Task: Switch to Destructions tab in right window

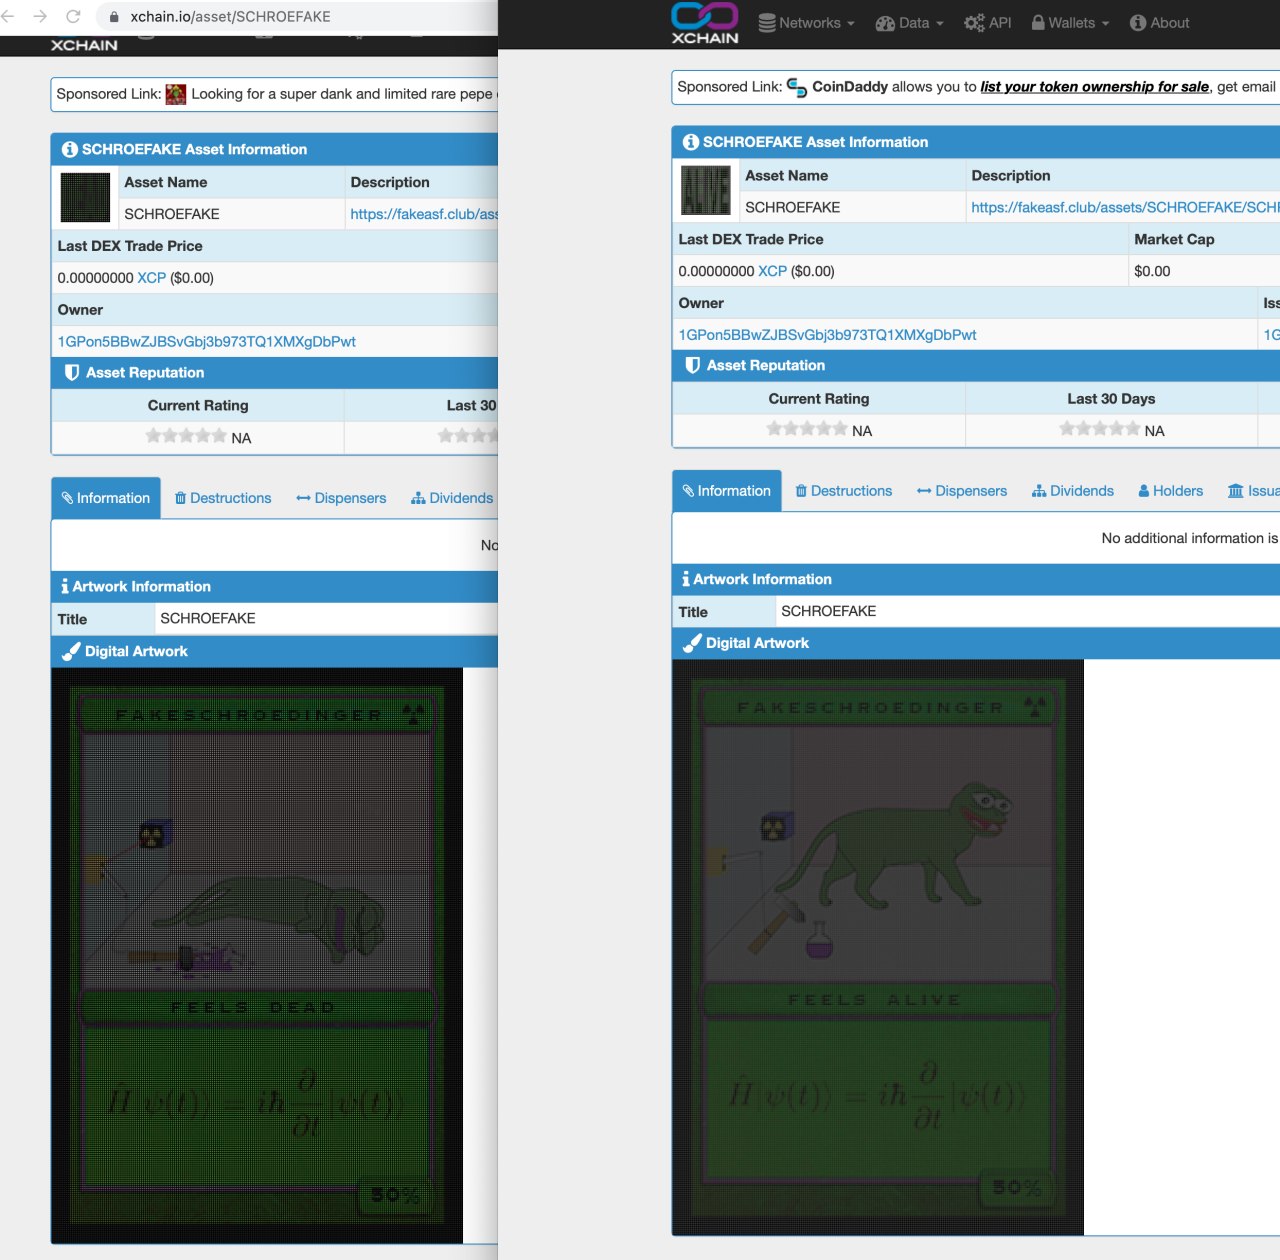Action: [x=844, y=491]
